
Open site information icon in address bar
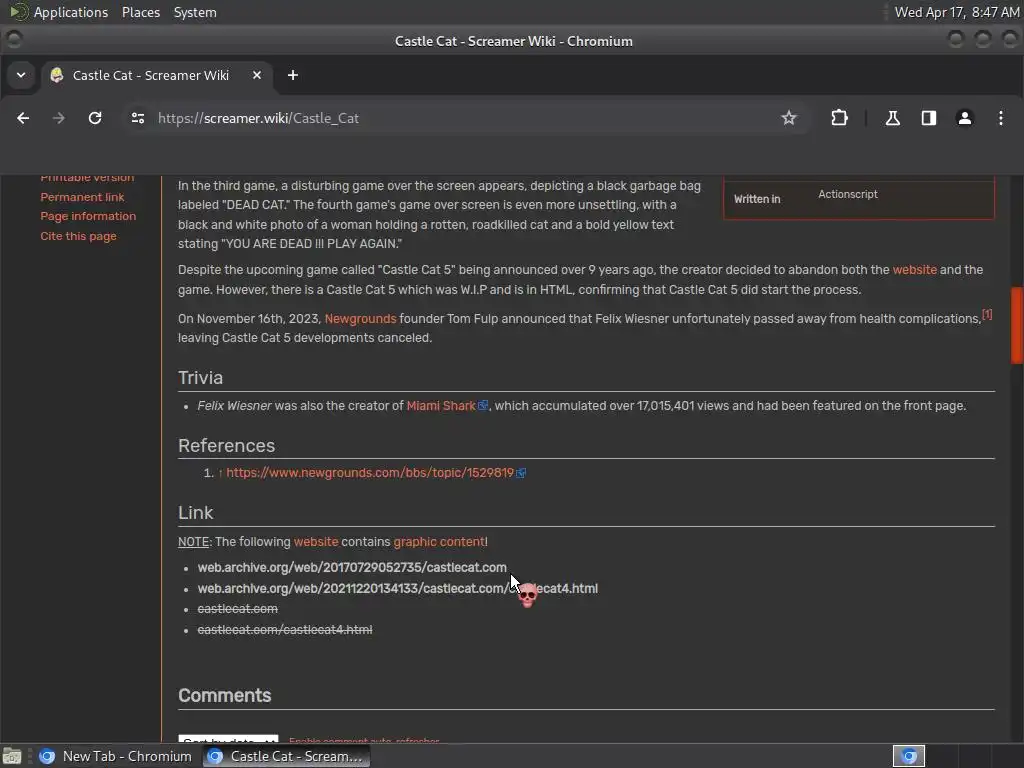[x=138, y=118]
